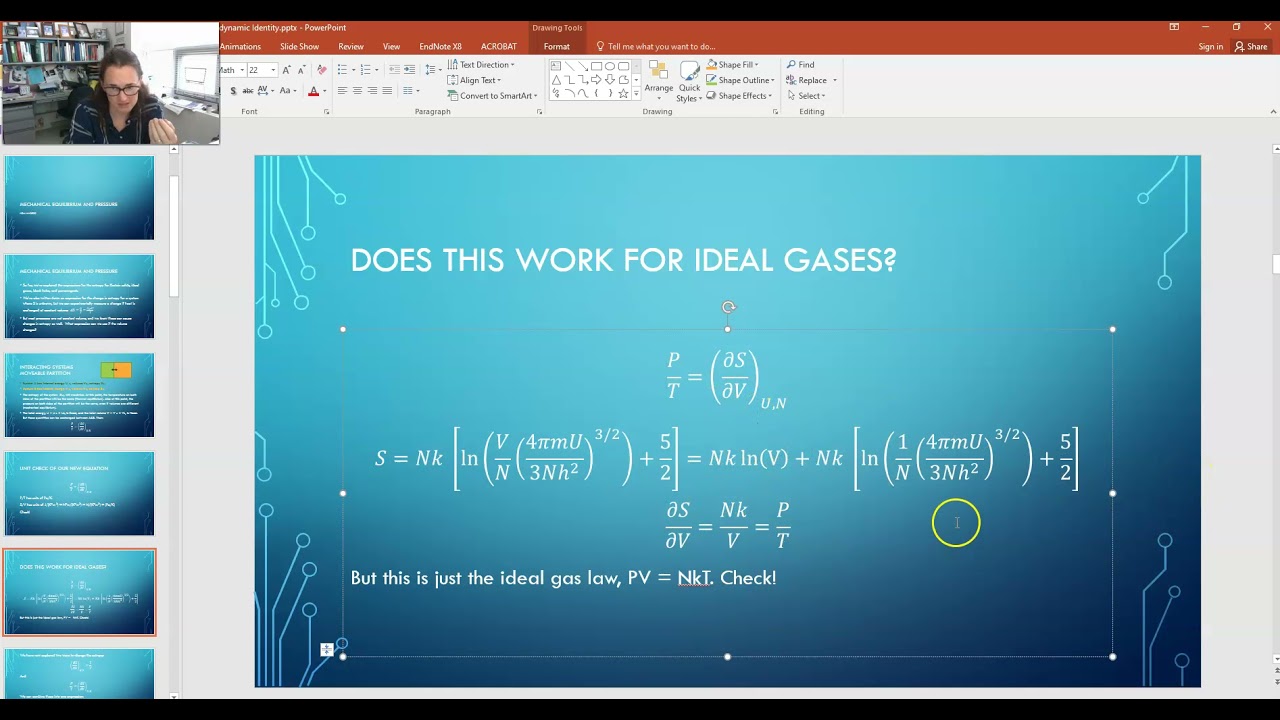
Task: Open the Convert to SmartArt dropdown
Action: click(492, 96)
